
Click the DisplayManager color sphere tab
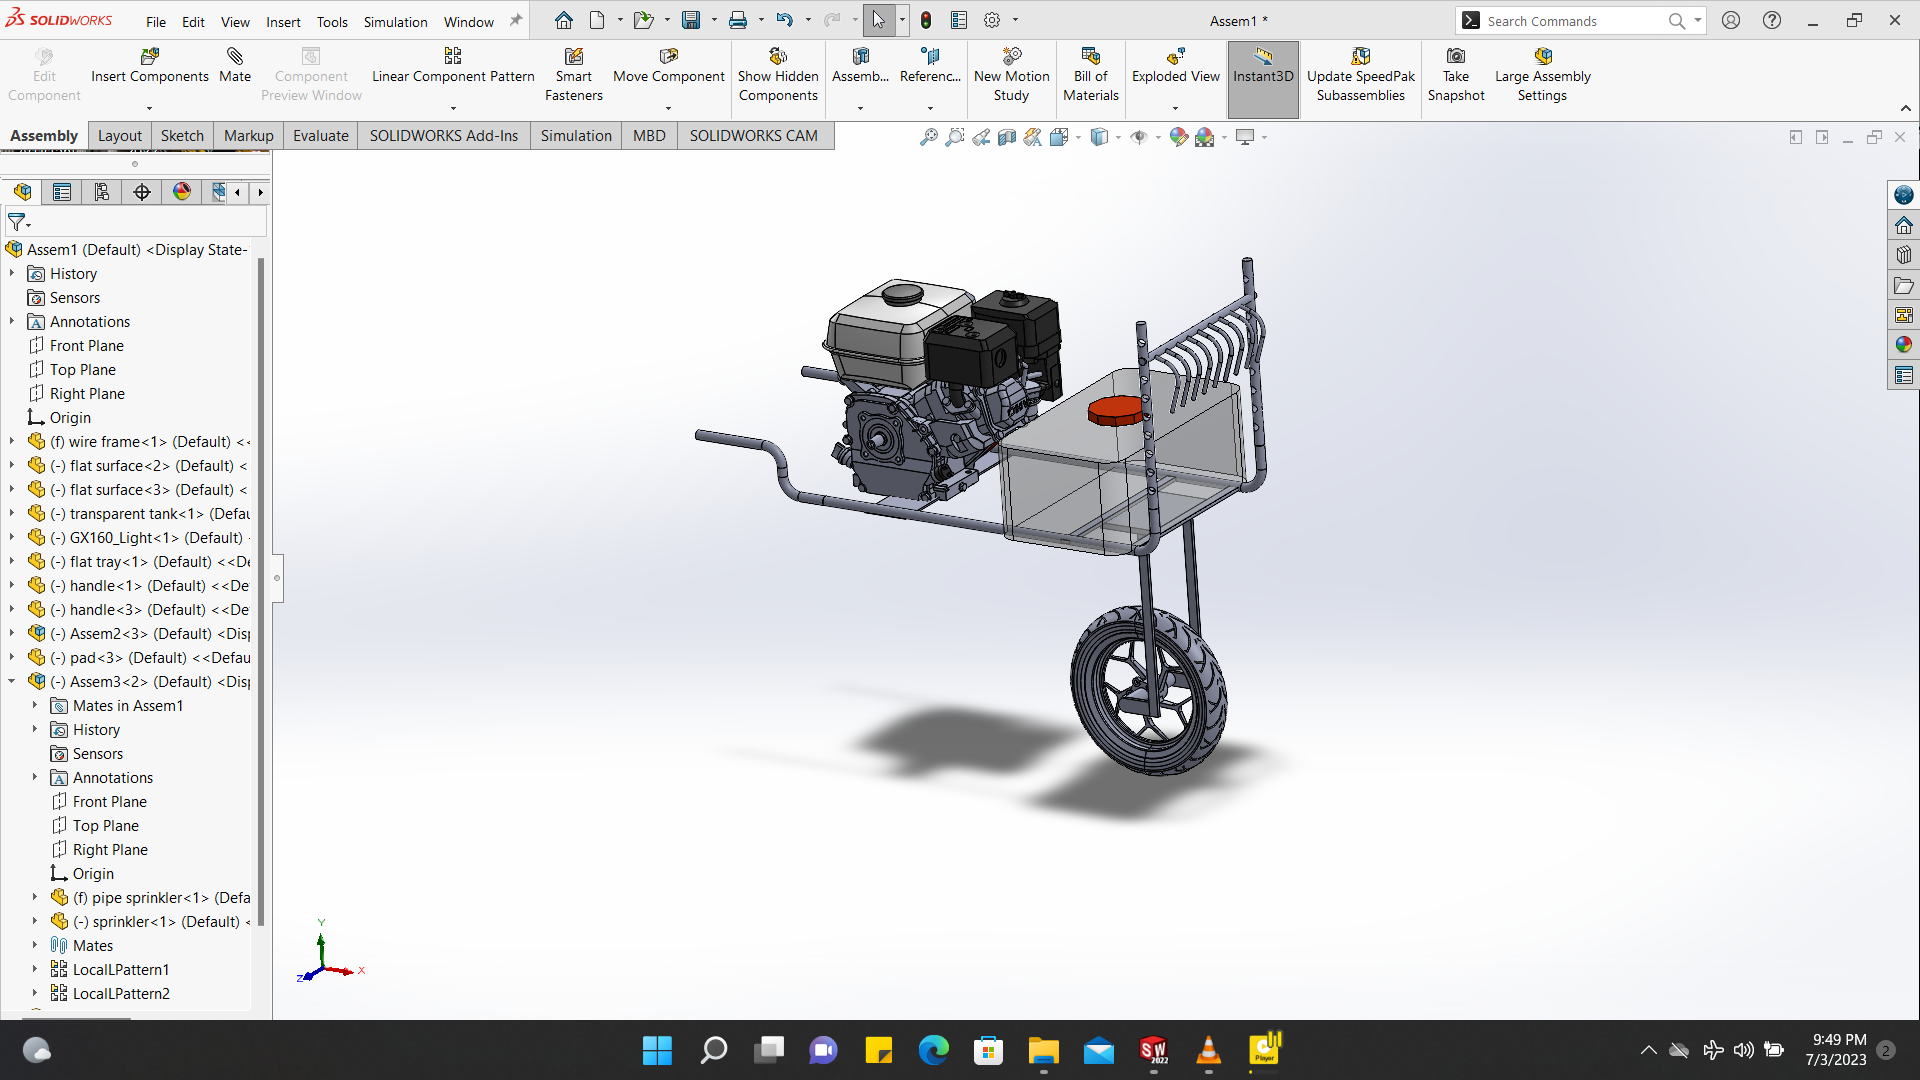[182, 192]
